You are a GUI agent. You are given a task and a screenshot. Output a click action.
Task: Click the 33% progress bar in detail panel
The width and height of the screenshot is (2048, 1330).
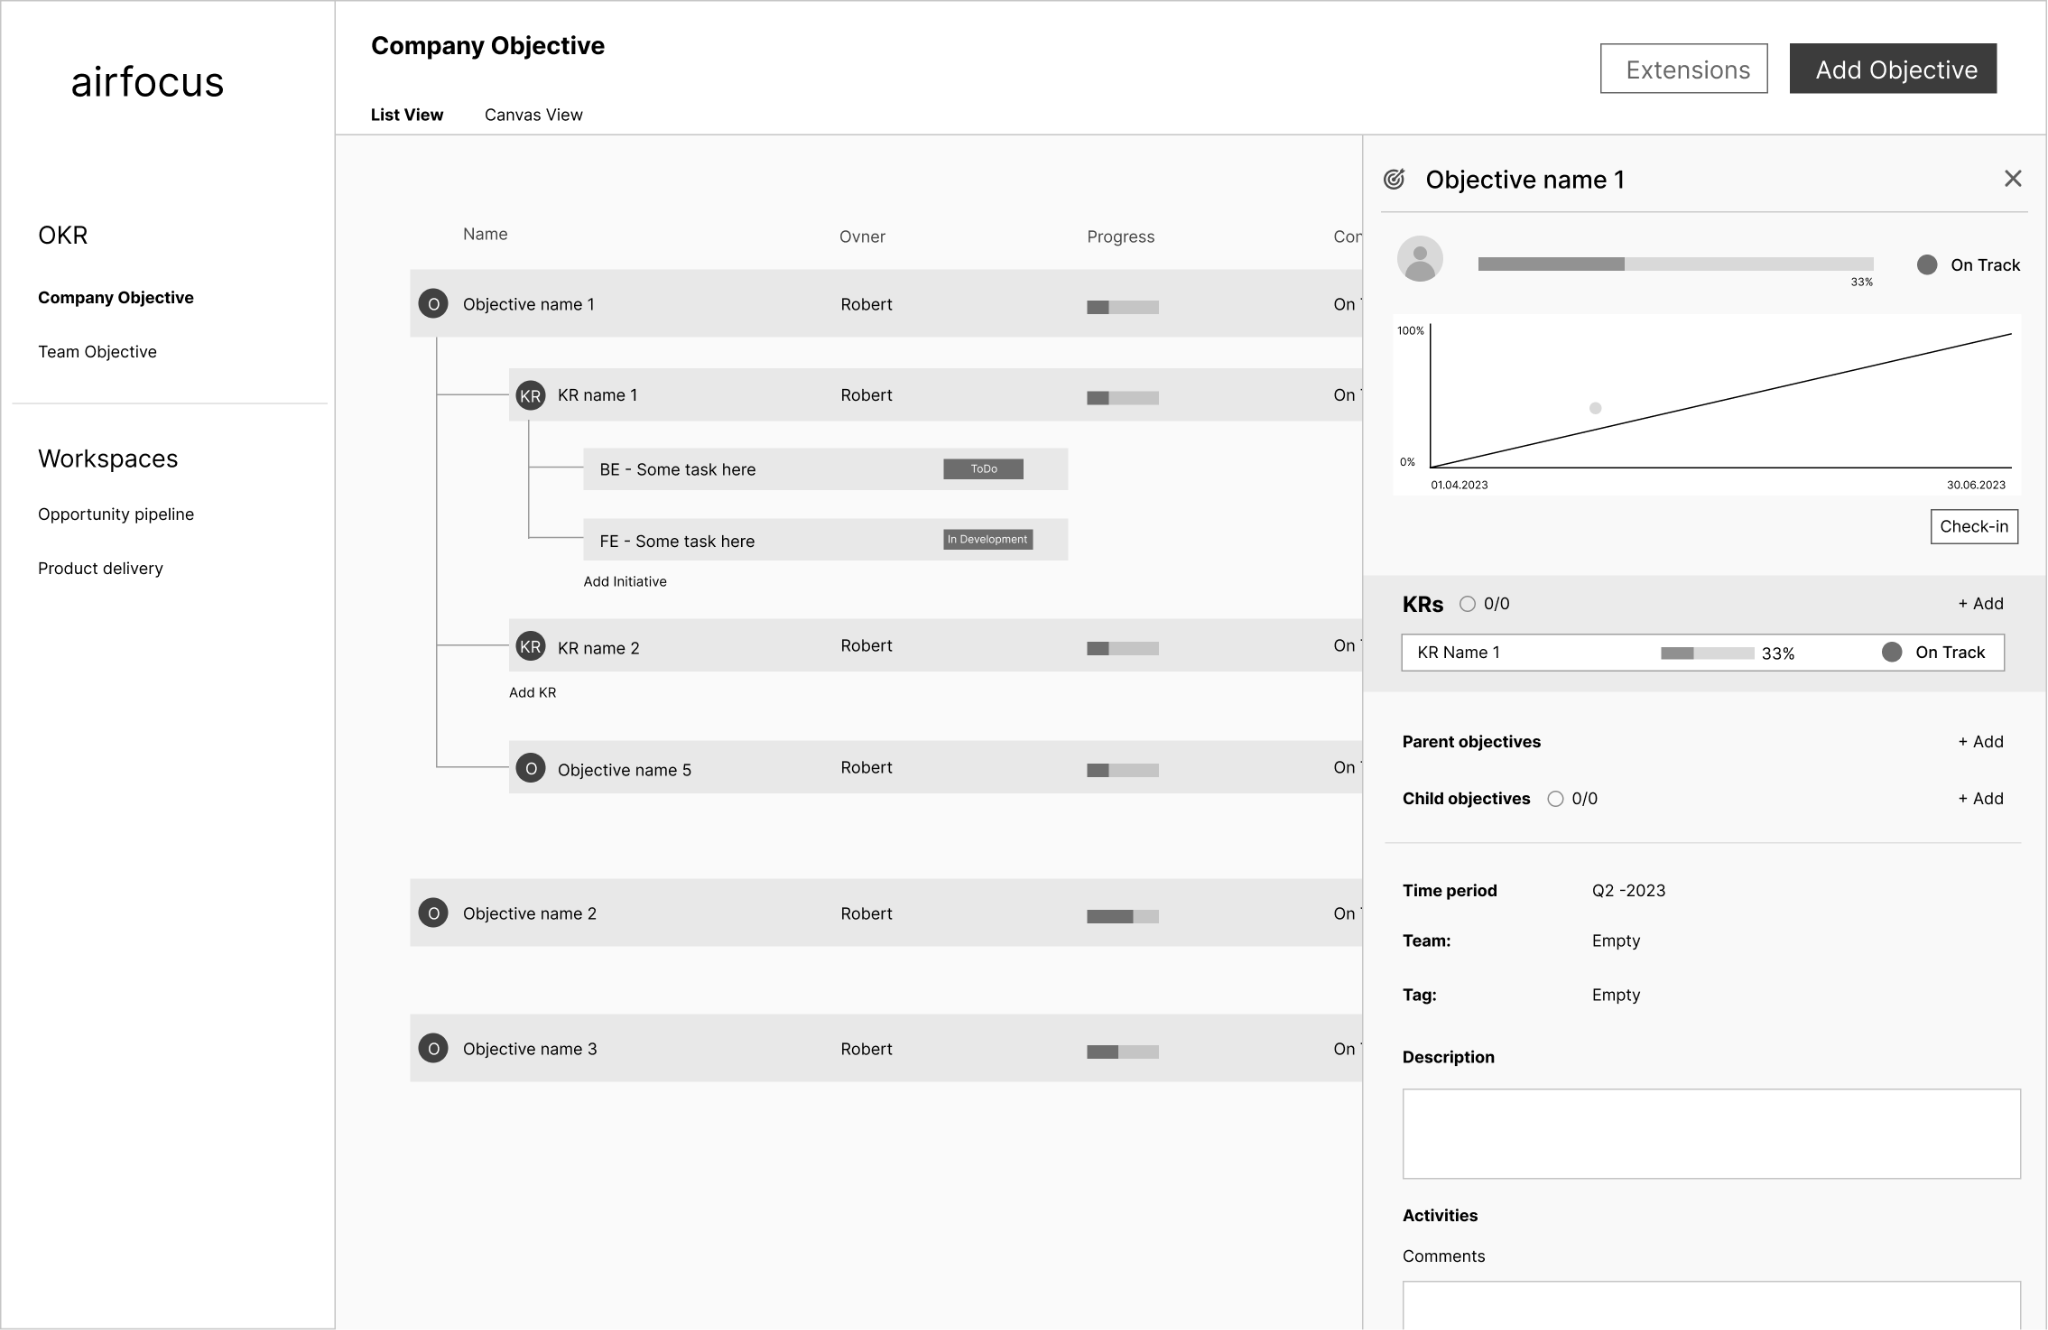(1675, 264)
